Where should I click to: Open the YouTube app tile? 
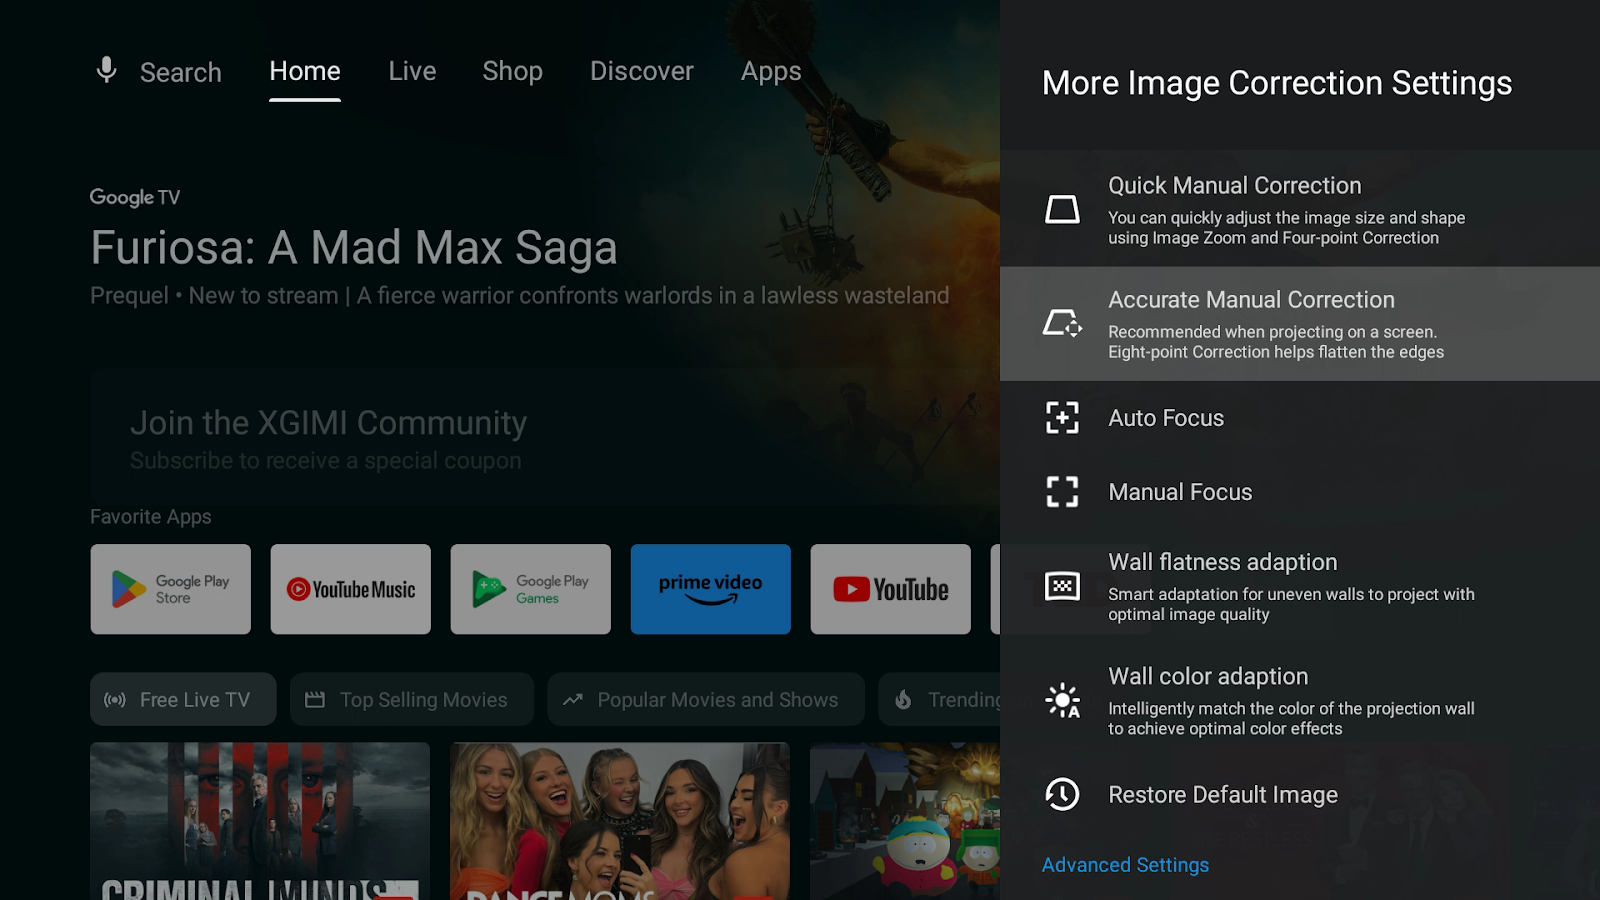tap(891, 589)
